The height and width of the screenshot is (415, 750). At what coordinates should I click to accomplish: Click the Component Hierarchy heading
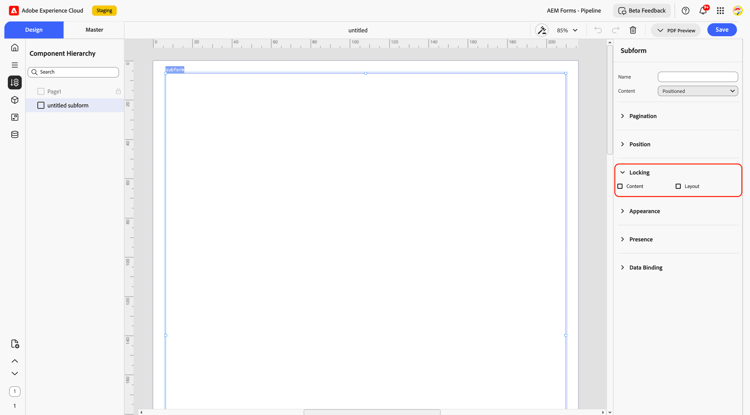click(x=63, y=54)
